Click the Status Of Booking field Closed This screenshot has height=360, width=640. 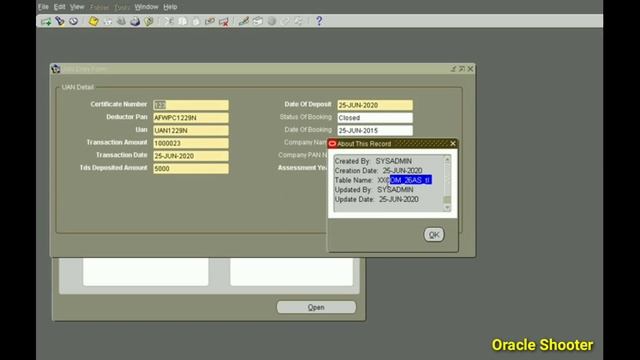375,118
